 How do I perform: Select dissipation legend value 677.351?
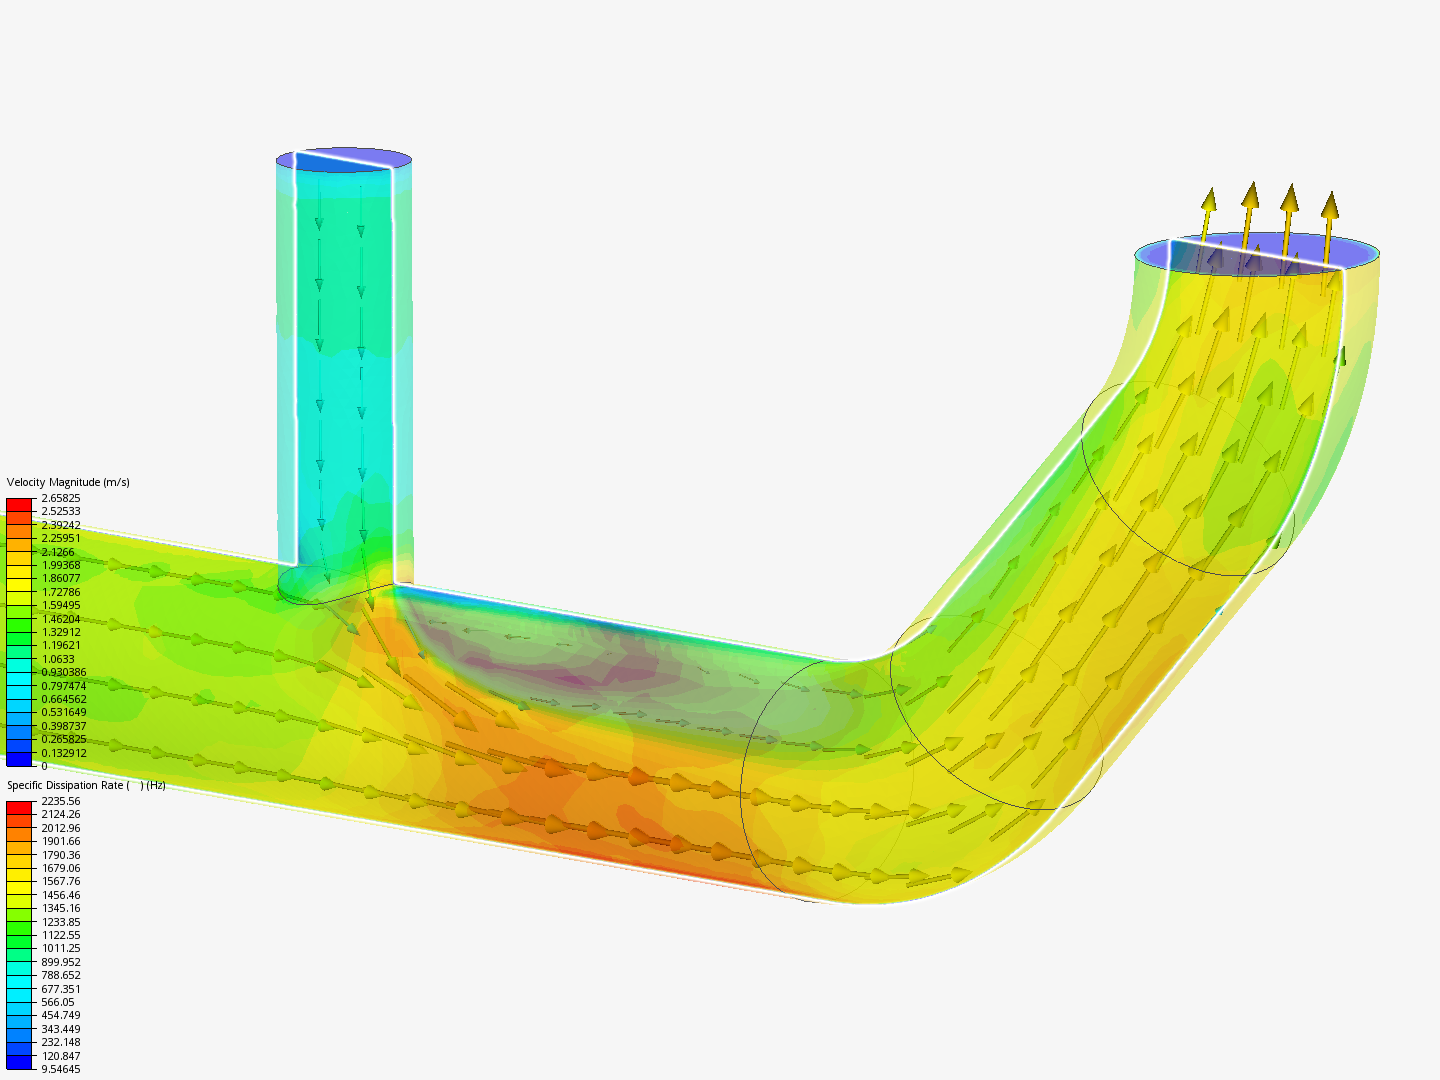pos(61,989)
